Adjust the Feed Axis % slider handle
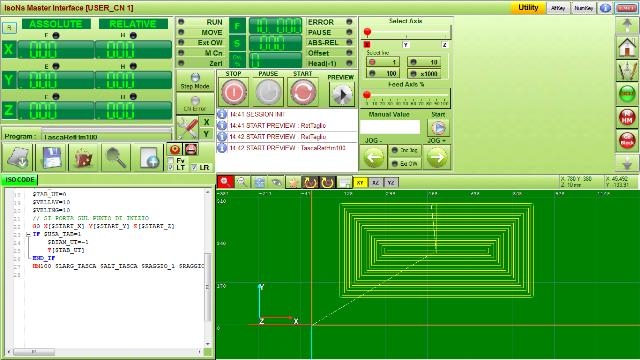Viewport: 640px width, 360px height. click(367, 95)
